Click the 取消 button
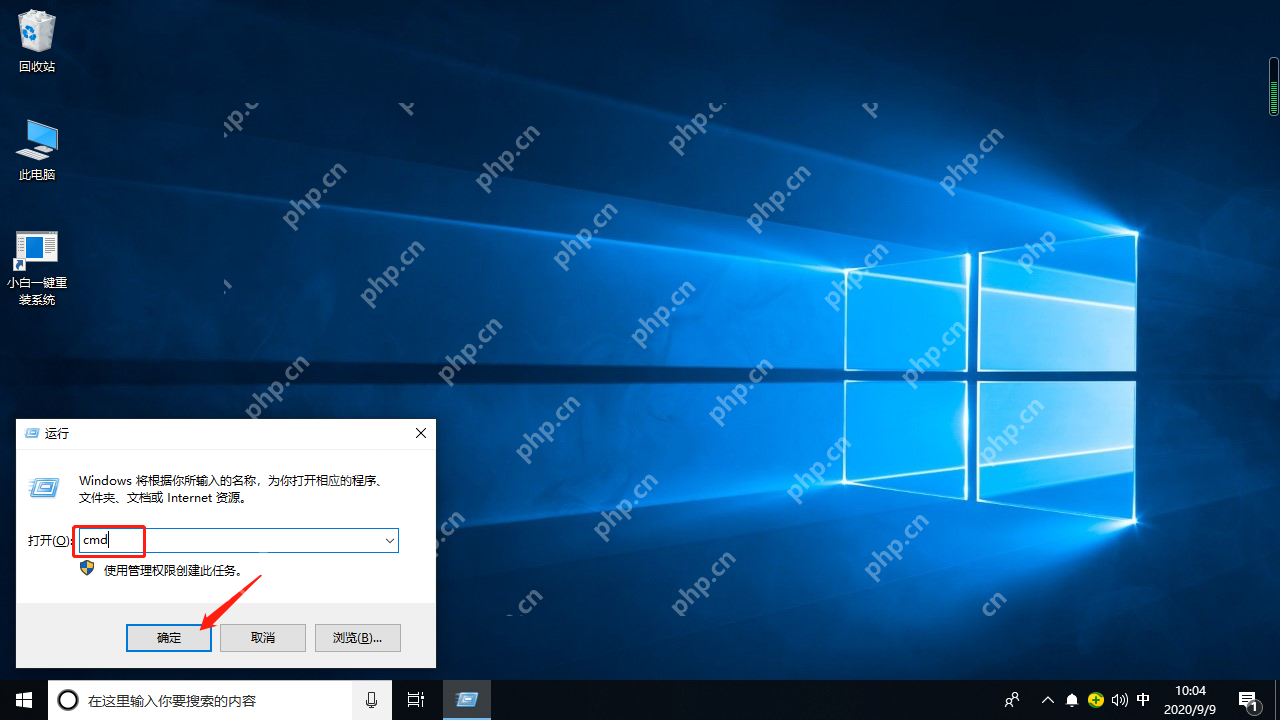Viewport: 1280px width, 720px height. coord(263,638)
